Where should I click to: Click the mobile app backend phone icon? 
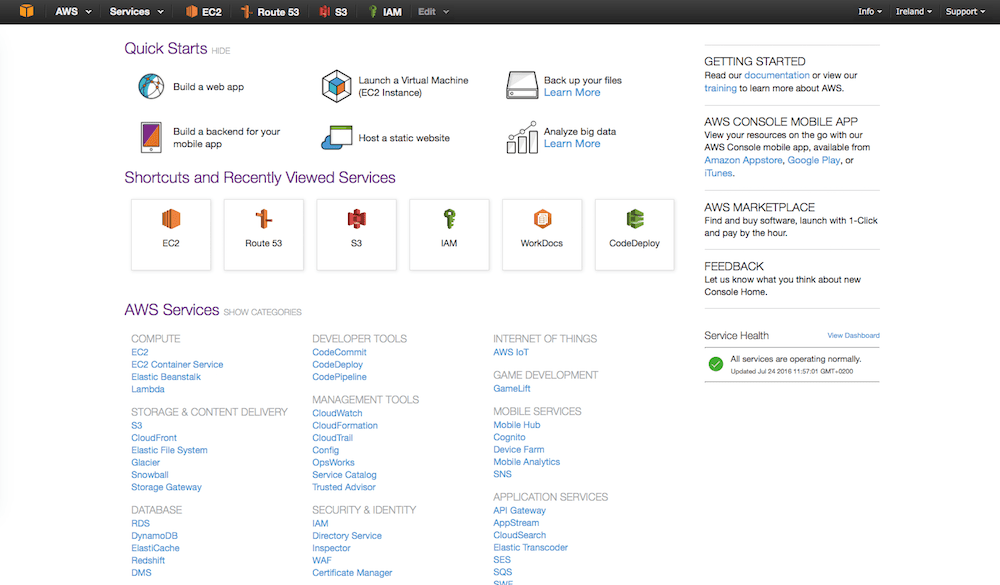coord(151,137)
